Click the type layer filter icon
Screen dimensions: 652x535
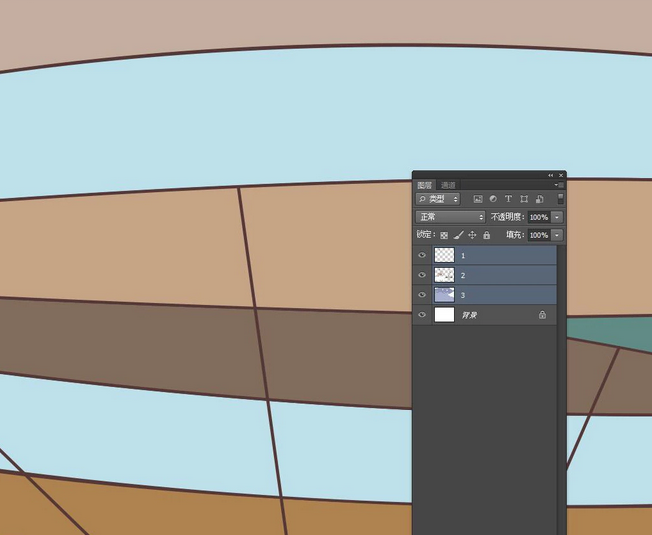(x=508, y=199)
